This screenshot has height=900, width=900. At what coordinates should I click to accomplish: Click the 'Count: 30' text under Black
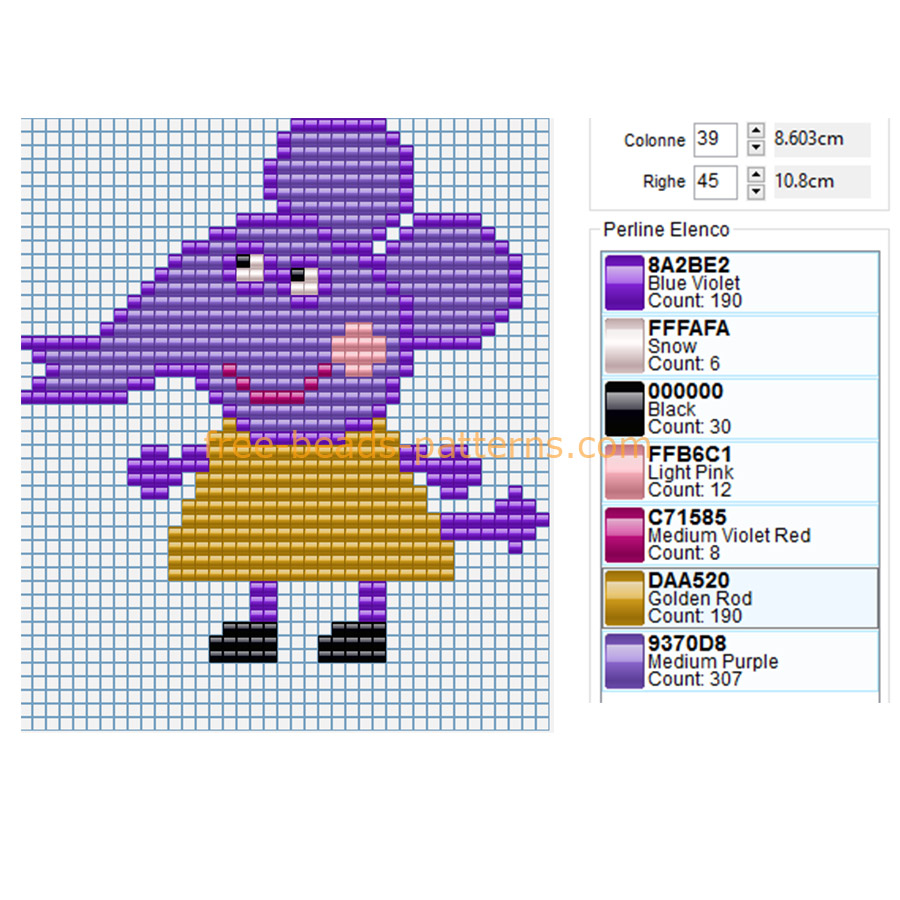(x=689, y=427)
